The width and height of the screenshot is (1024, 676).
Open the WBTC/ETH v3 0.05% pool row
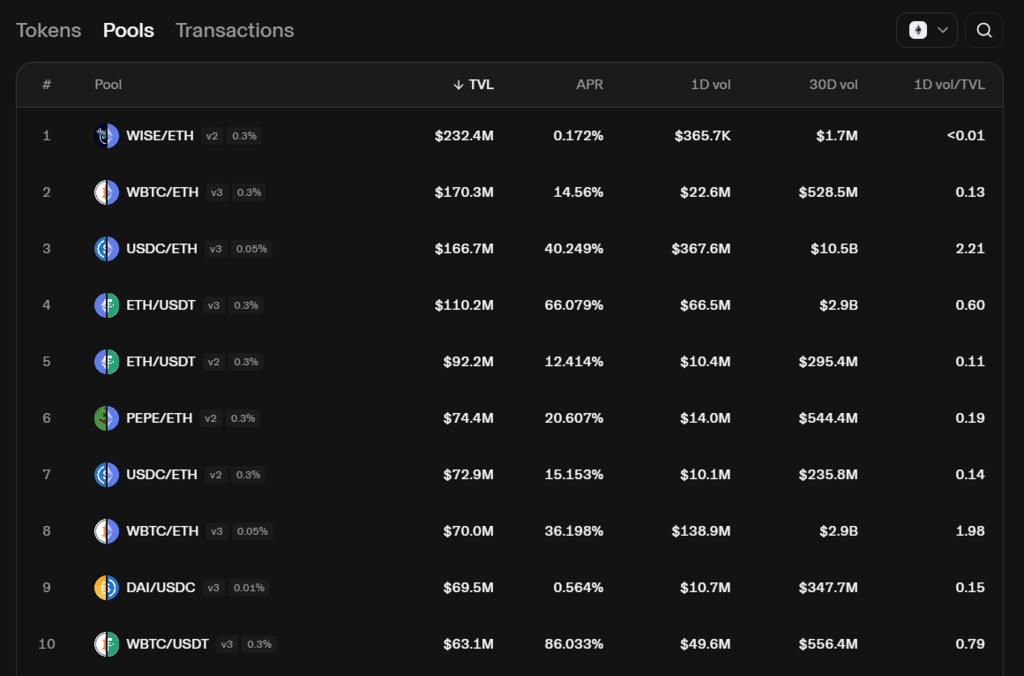tap(509, 531)
